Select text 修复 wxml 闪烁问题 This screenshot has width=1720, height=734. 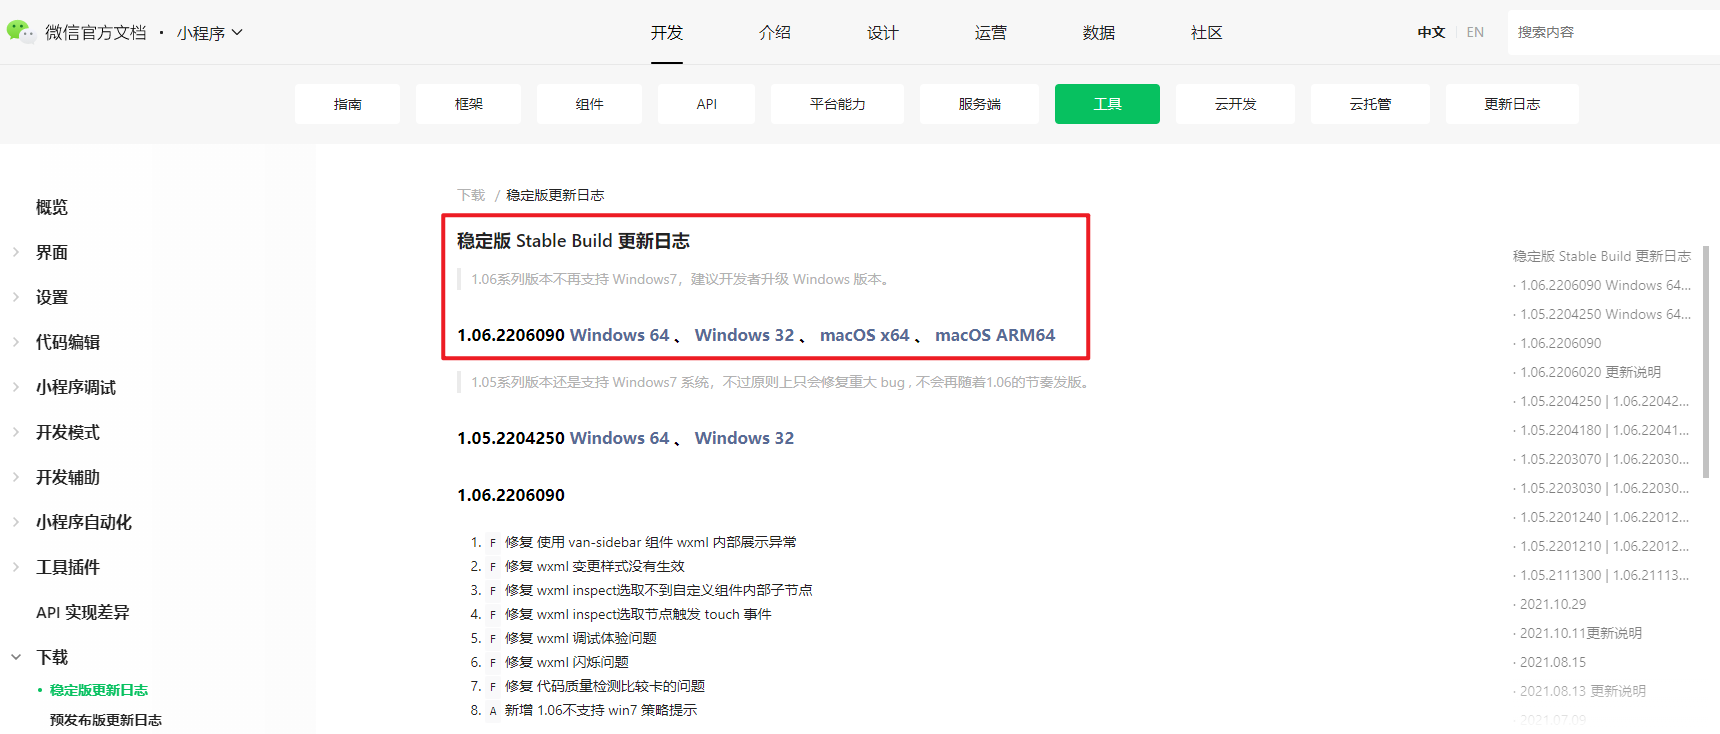567,662
